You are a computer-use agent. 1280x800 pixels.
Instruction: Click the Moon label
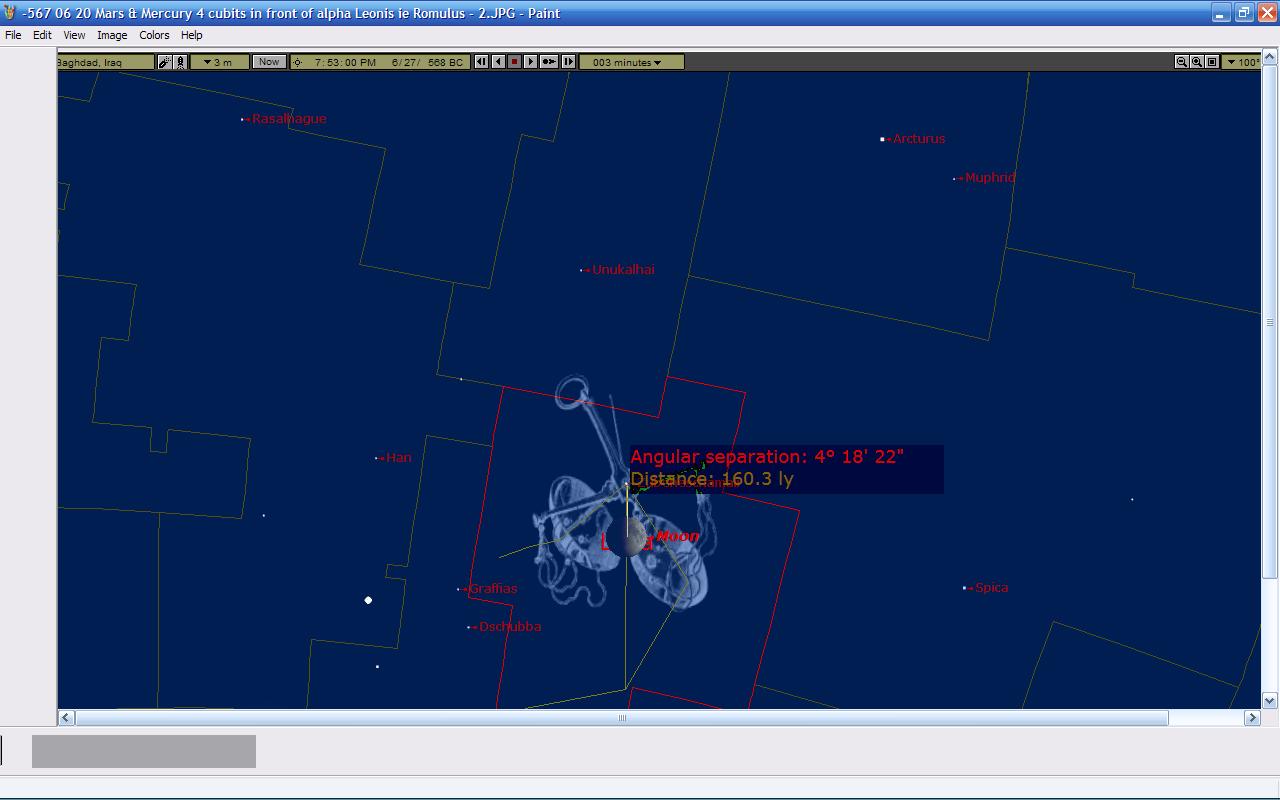pos(677,537)
